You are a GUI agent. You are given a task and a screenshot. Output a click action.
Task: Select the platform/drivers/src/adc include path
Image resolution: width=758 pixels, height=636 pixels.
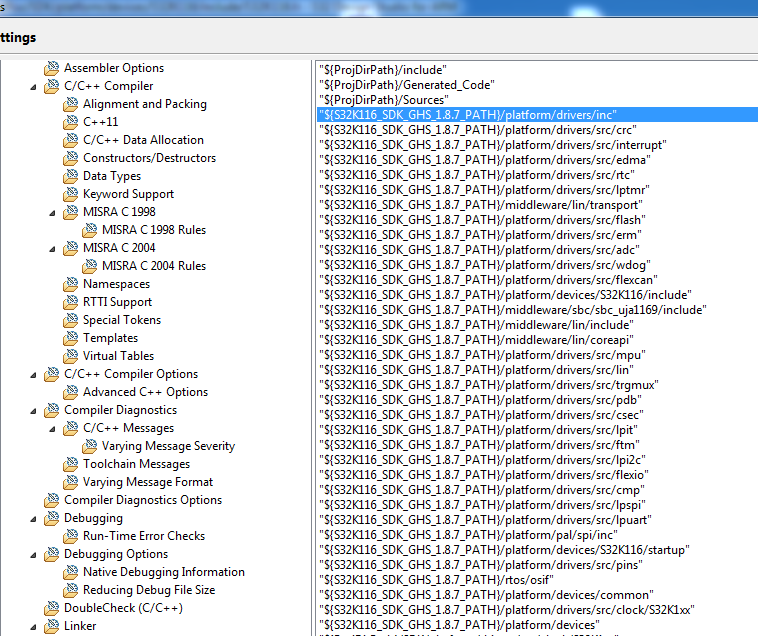[x=479, y=250]
